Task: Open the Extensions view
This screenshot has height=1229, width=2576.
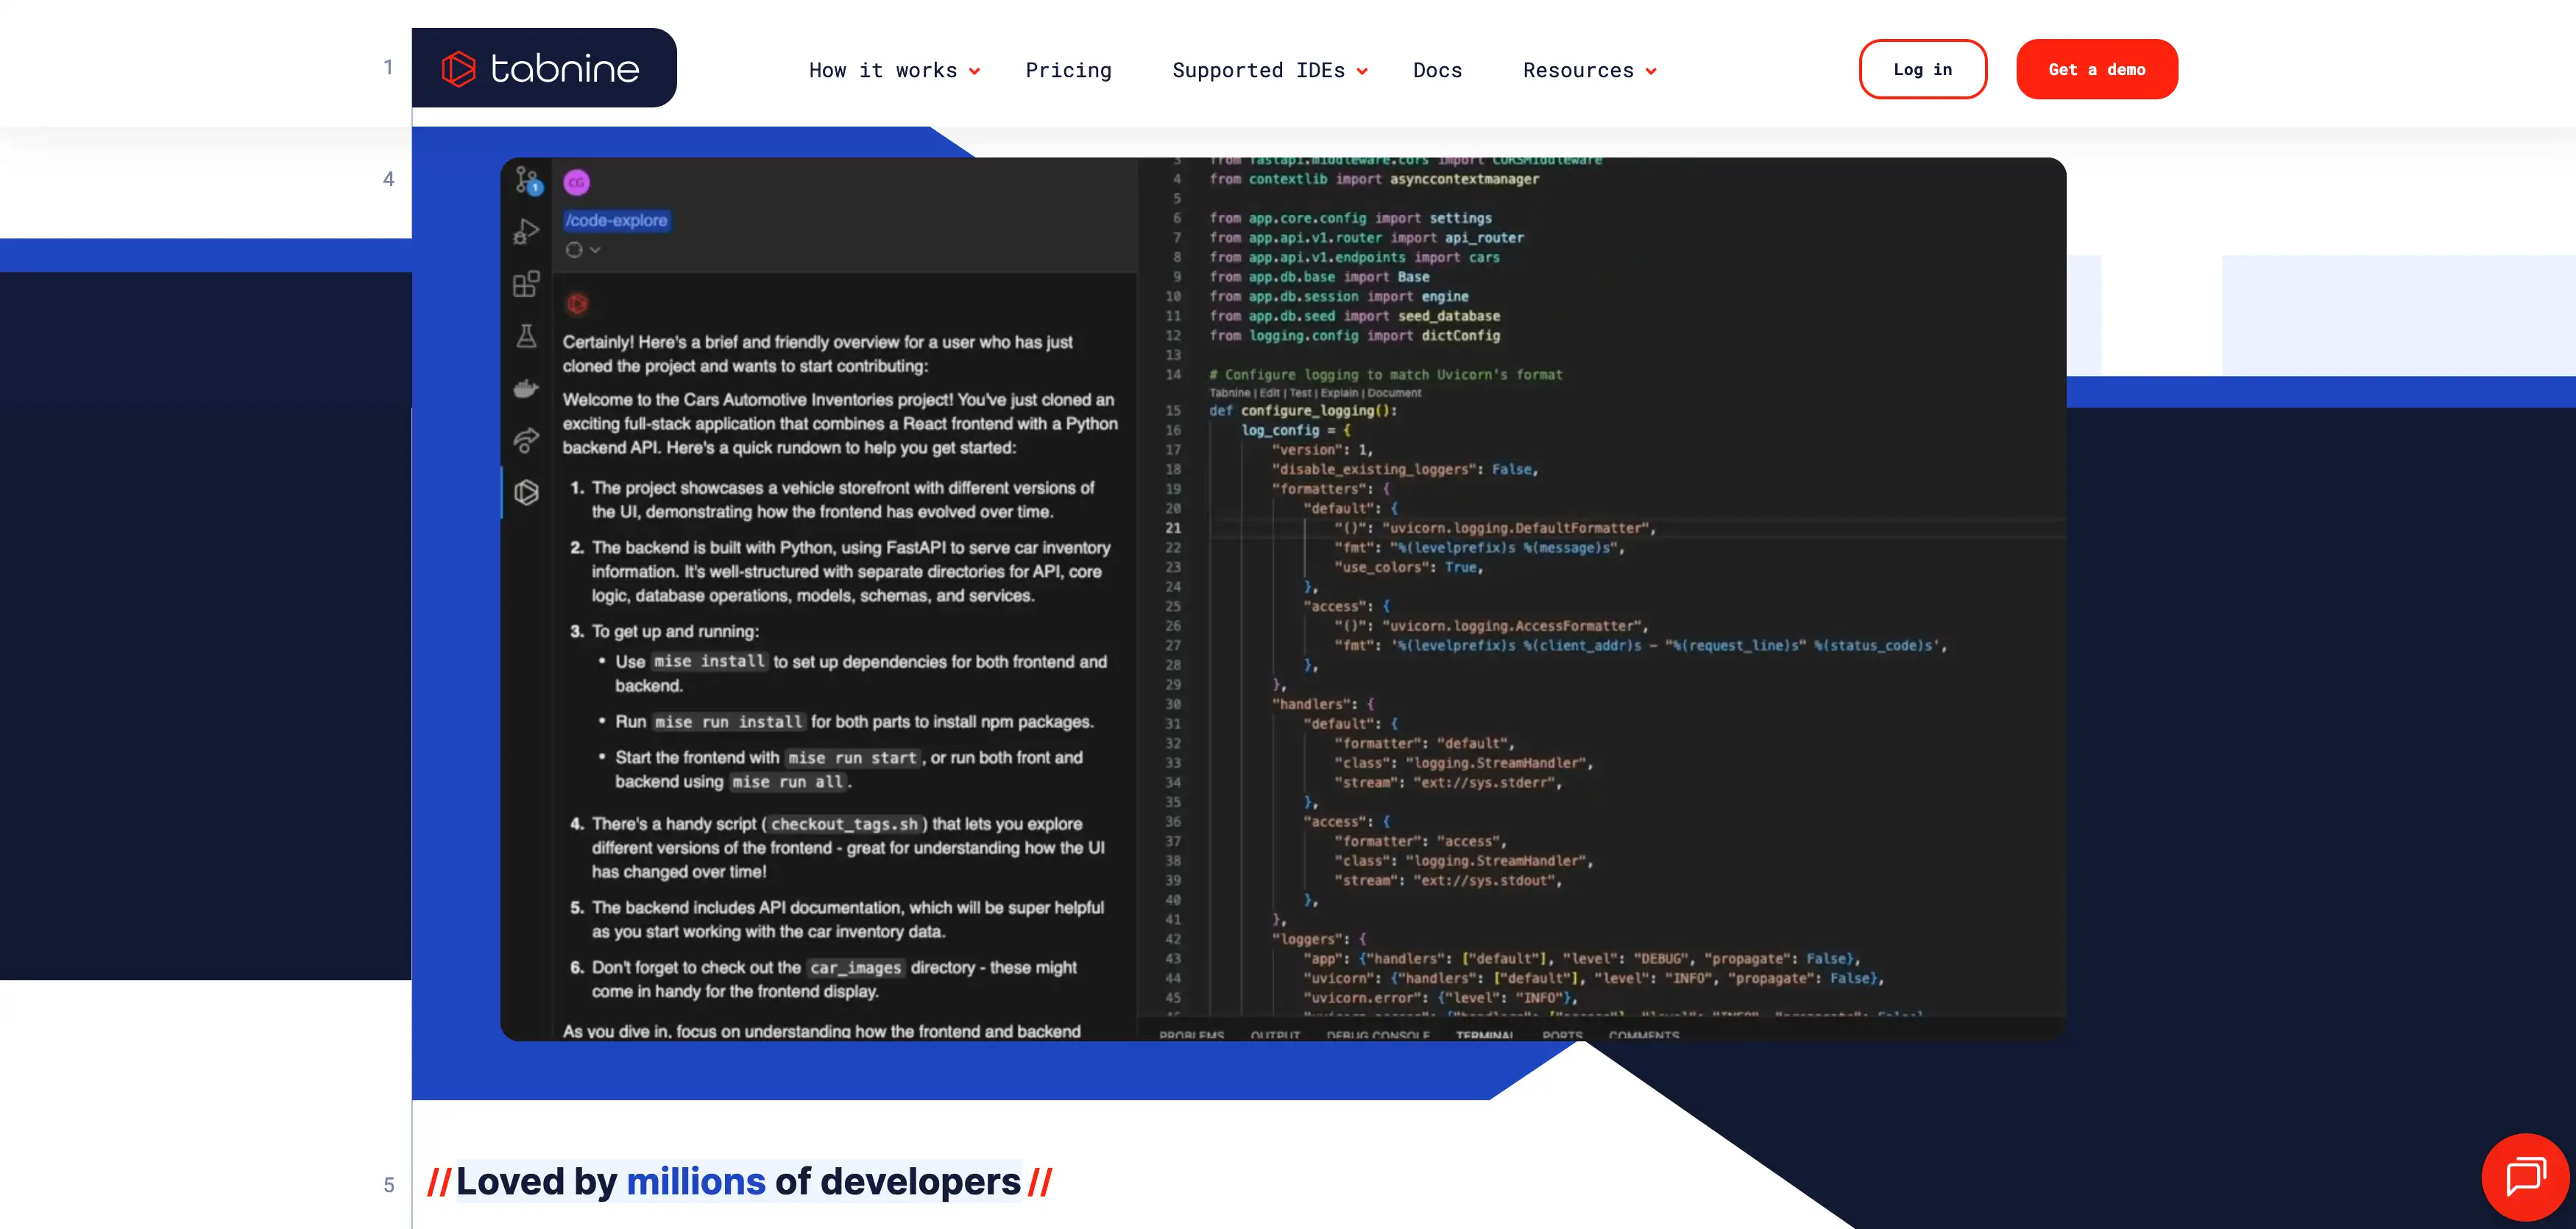Action: 527,284
